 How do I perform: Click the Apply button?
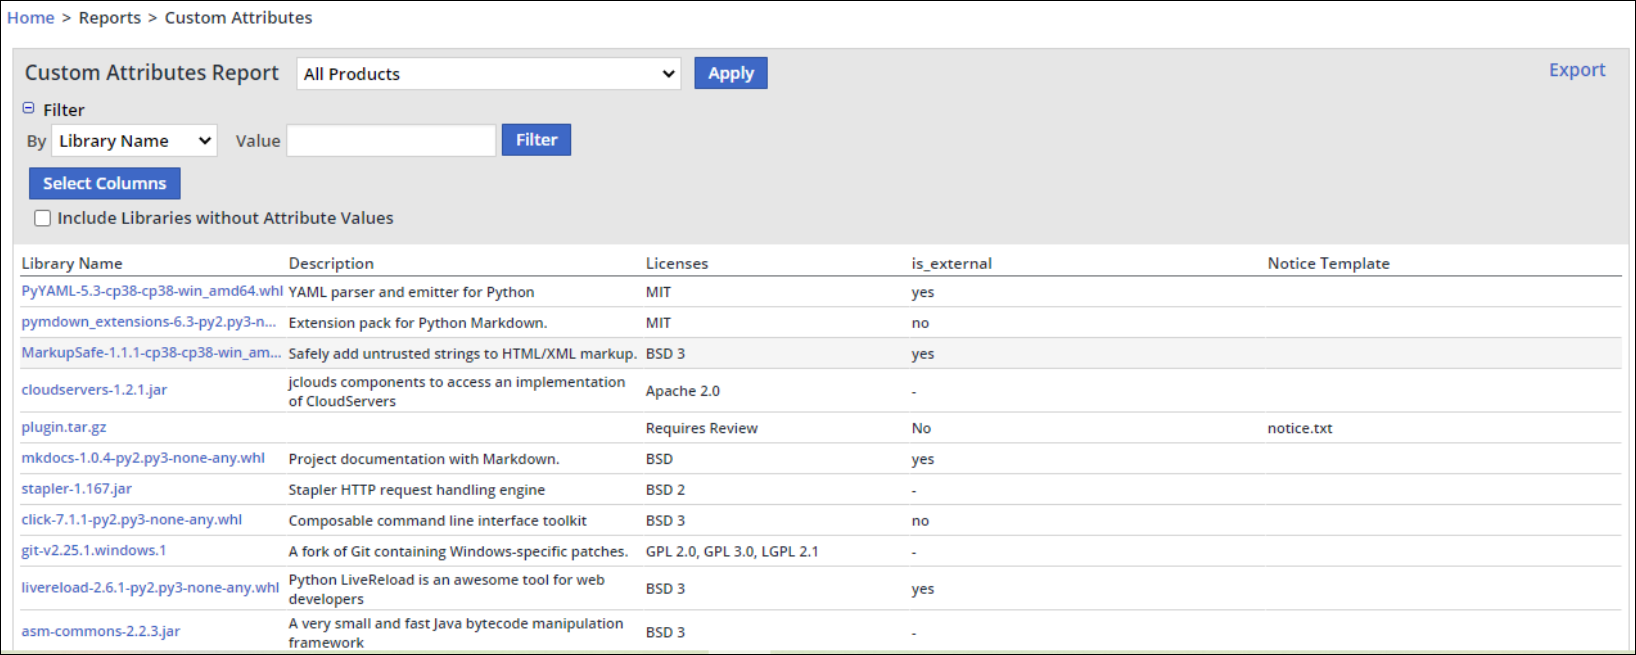pyautogui.click(x=730, y=73)
